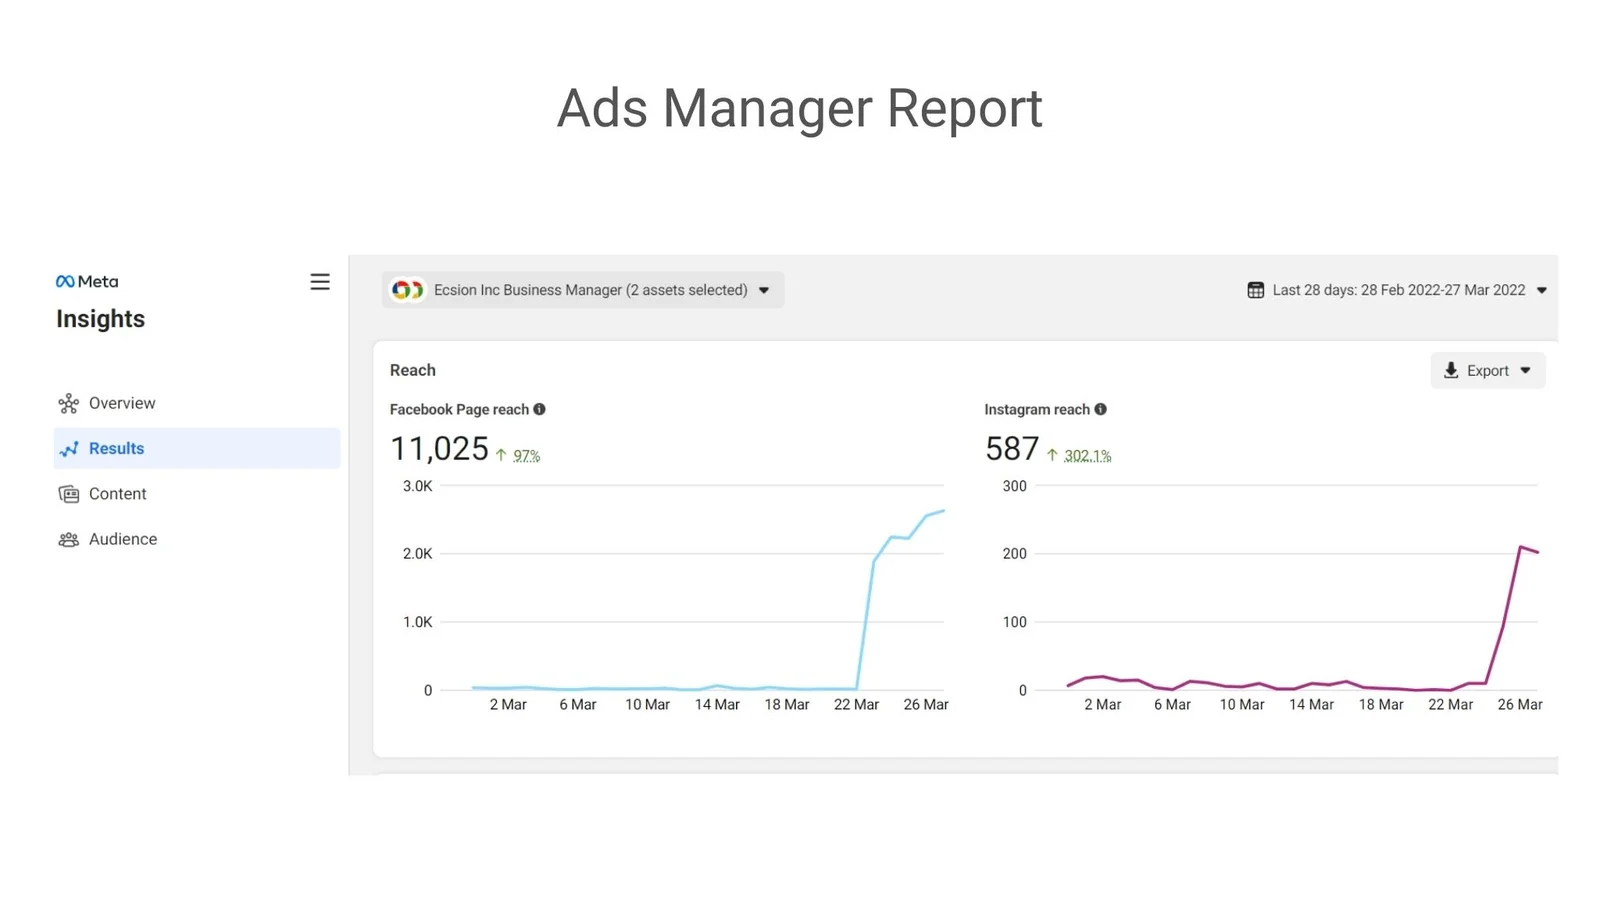Click the Ecsion Inc colorful logo icon
1600x906 pixels.
407,290
